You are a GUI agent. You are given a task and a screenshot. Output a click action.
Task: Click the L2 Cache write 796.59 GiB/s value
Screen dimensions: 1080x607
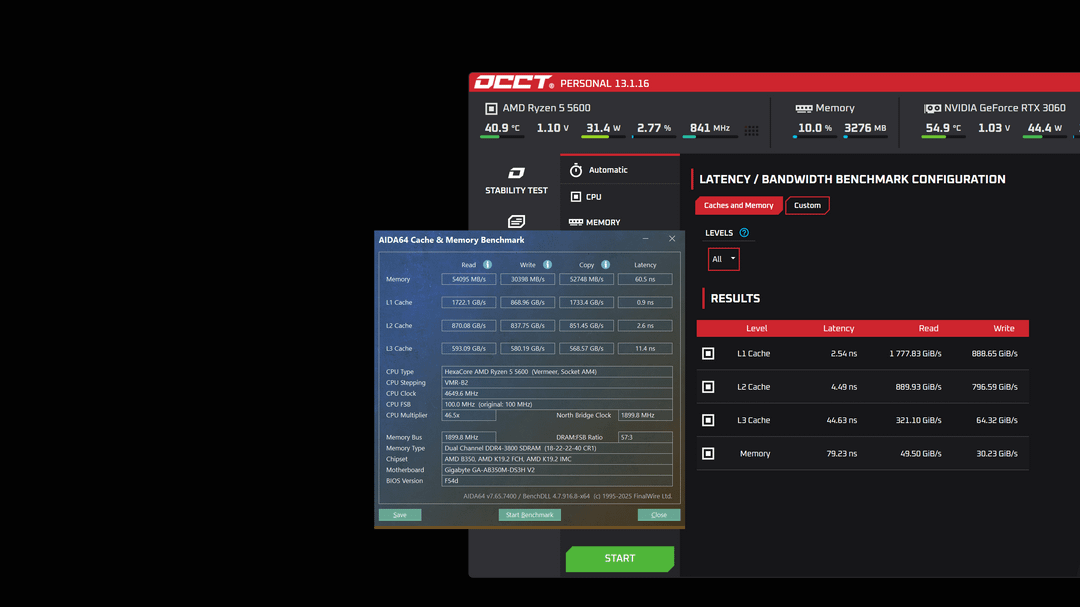click(995, 387)
